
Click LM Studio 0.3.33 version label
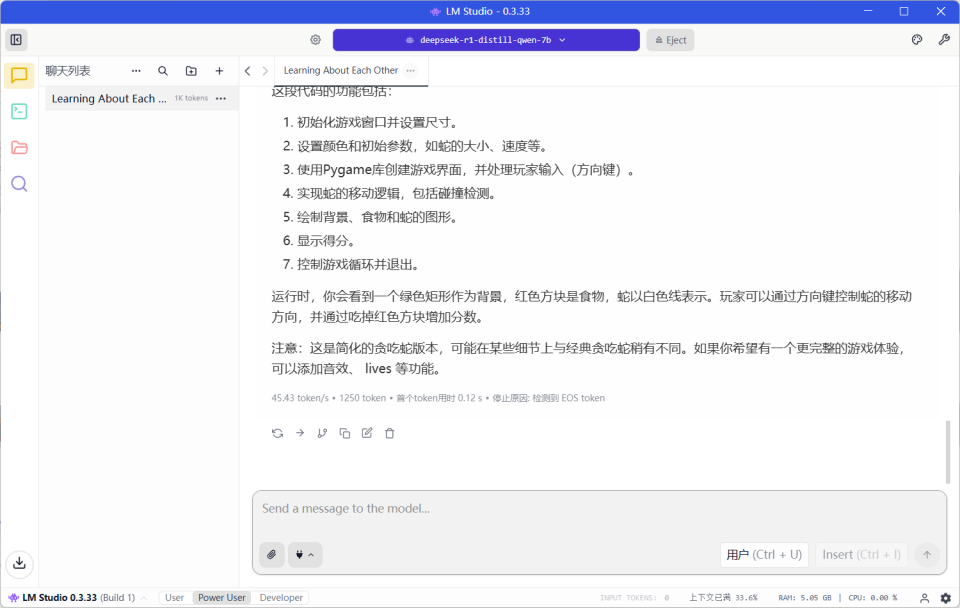[59, 598]
